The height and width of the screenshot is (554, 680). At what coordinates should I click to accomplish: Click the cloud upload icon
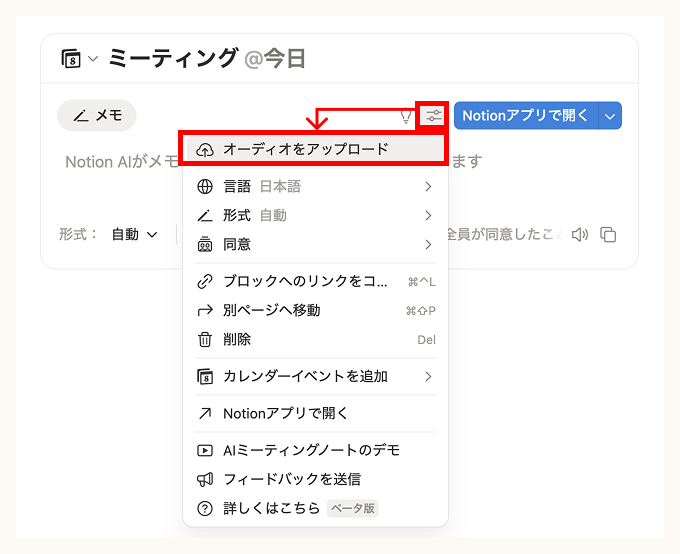pyautogui.click(x=205, y=150)
